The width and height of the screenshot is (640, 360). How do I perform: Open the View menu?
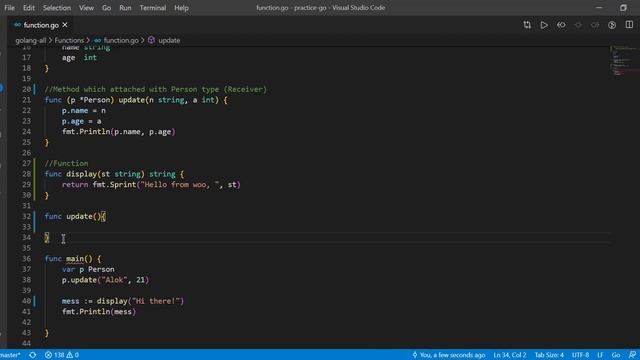pos(86,8)
